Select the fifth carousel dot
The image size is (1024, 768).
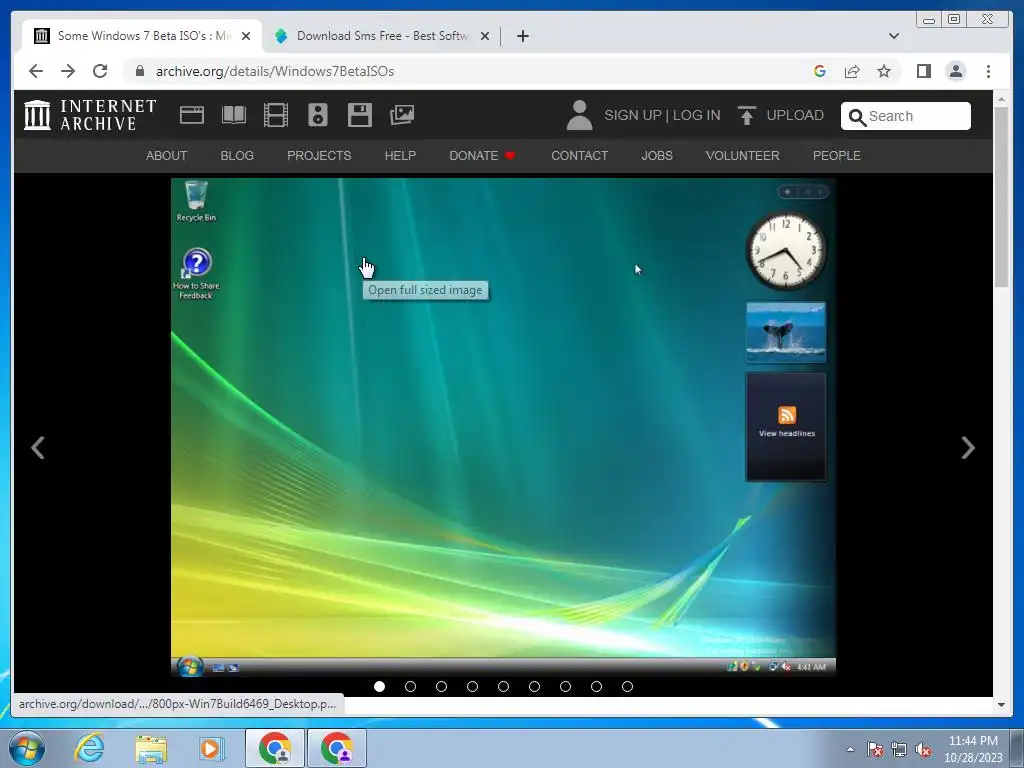click(504, 686)
